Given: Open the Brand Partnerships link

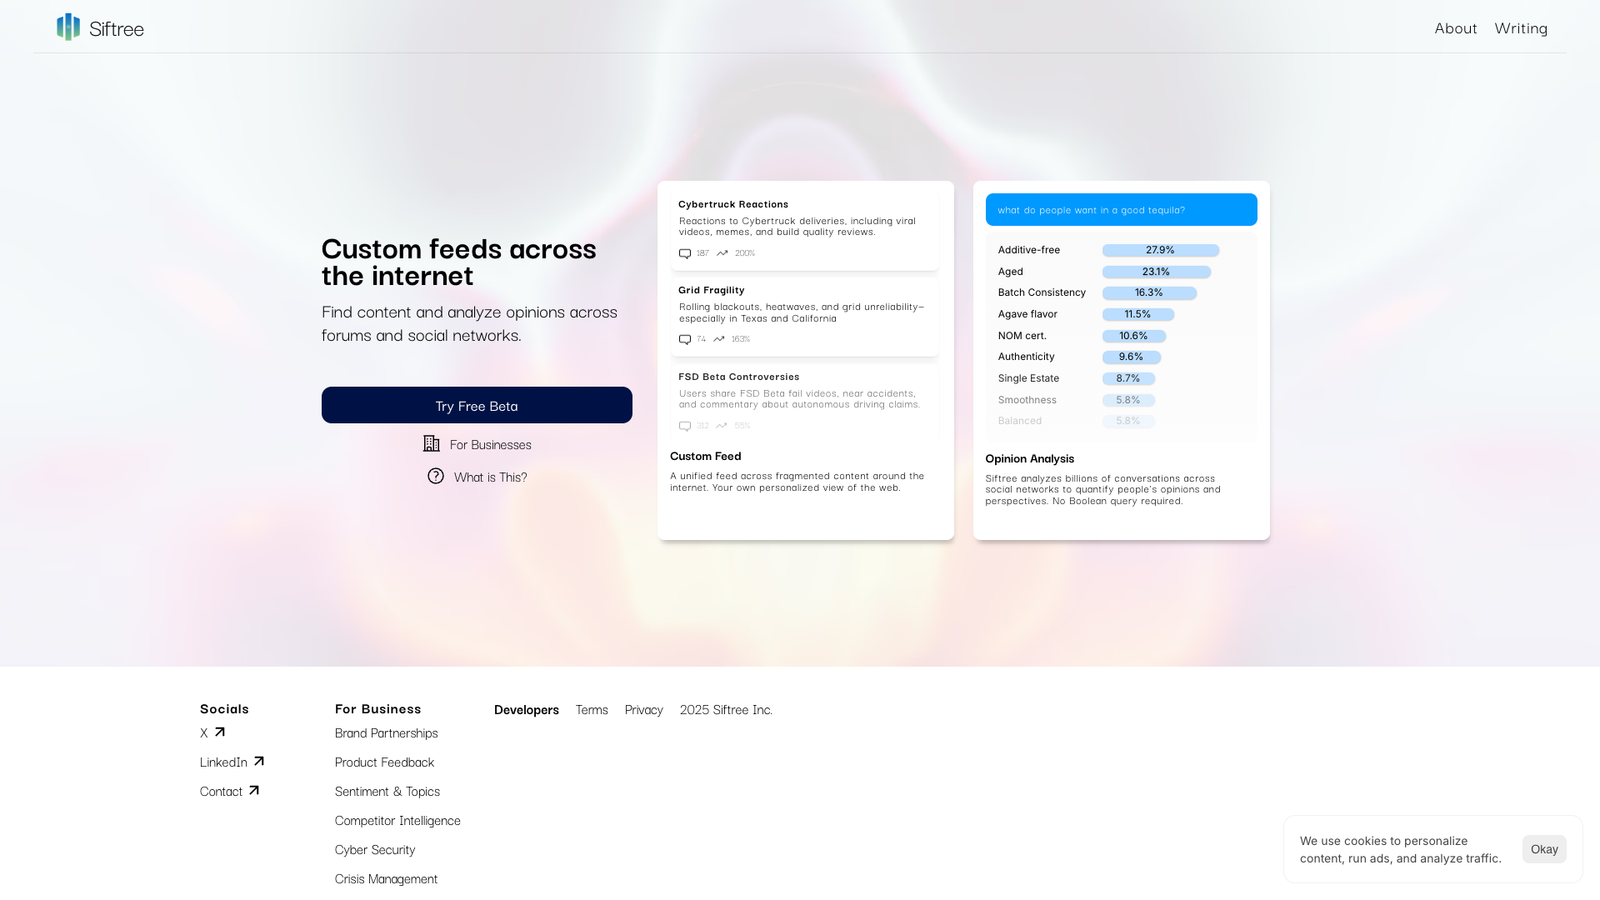Looking at the screenshot, I should point(386,733).
